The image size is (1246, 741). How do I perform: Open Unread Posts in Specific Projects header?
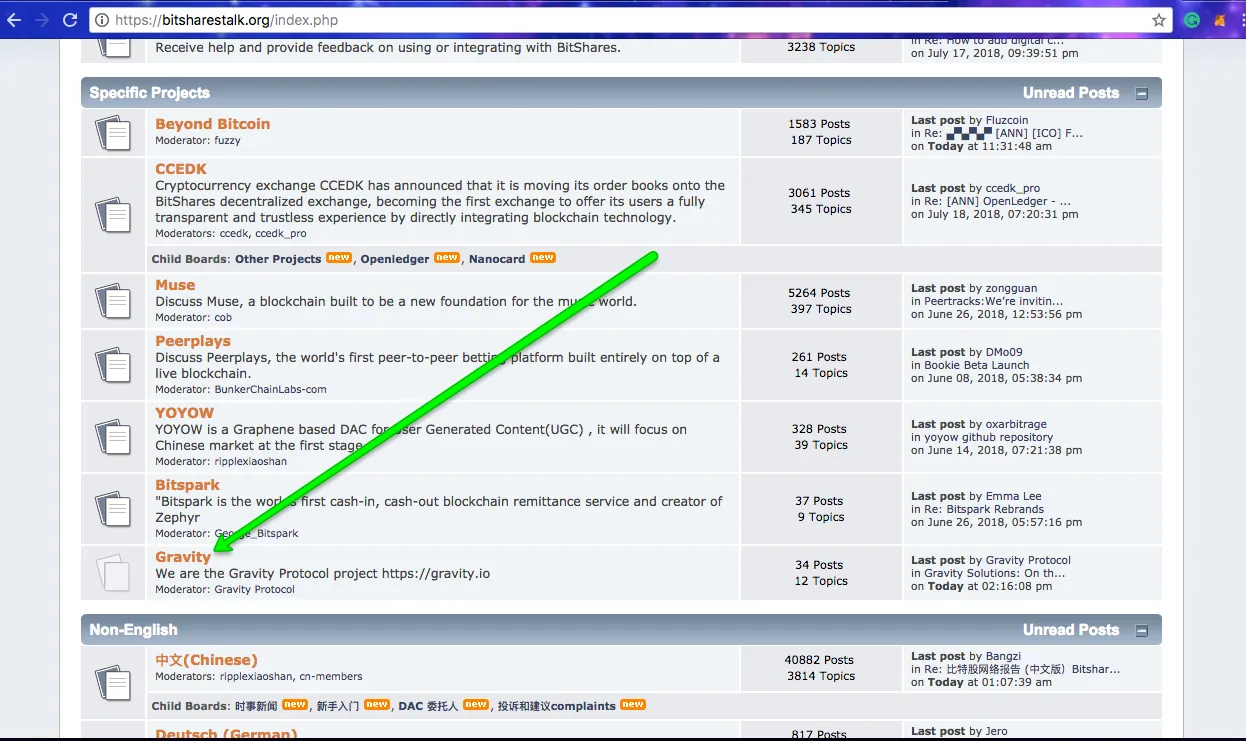click(x=1071, y=93)
